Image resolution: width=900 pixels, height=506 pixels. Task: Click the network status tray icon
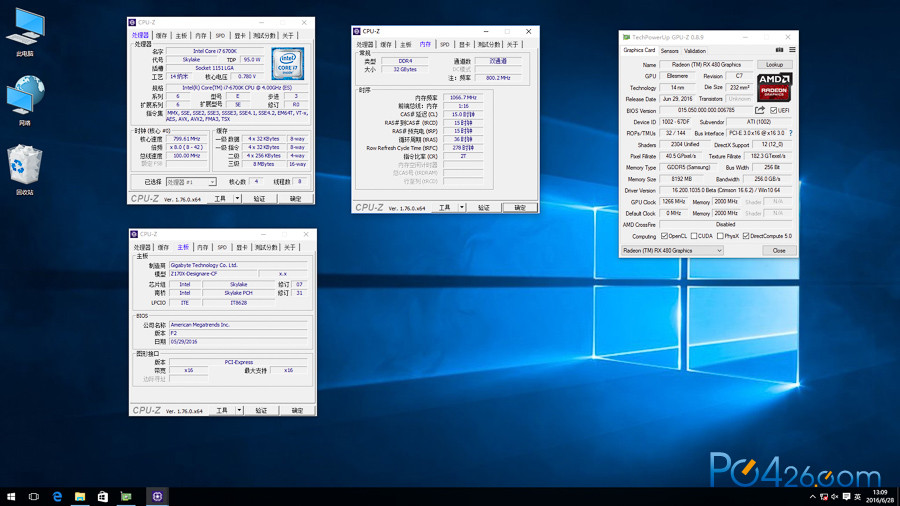coord(824,497)
